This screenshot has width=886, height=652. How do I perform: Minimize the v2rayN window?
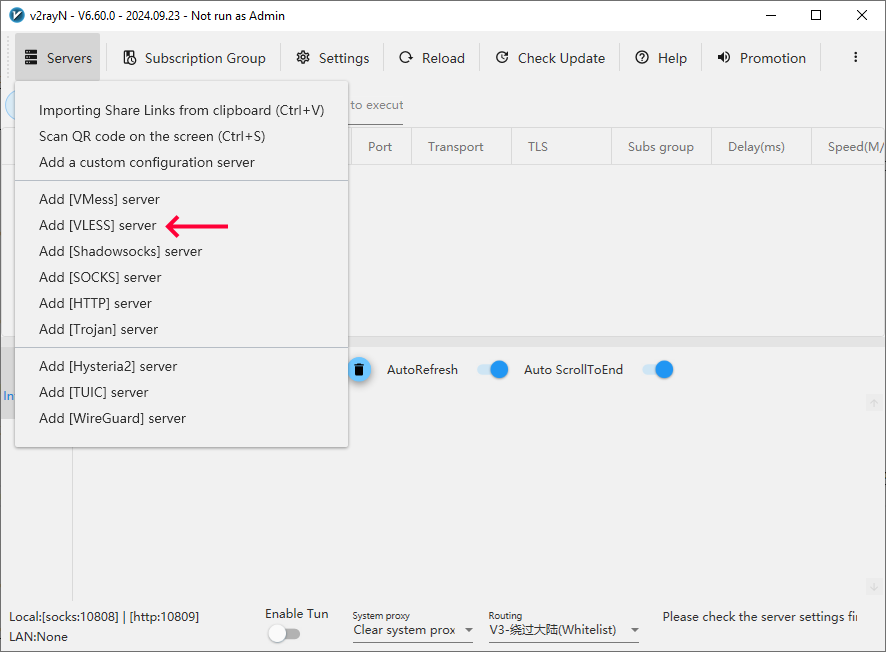tap(771, 15)
